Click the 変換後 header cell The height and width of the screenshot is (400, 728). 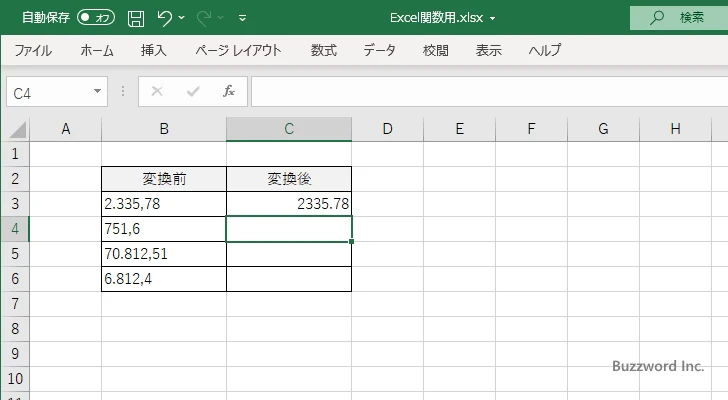(289, 179)
